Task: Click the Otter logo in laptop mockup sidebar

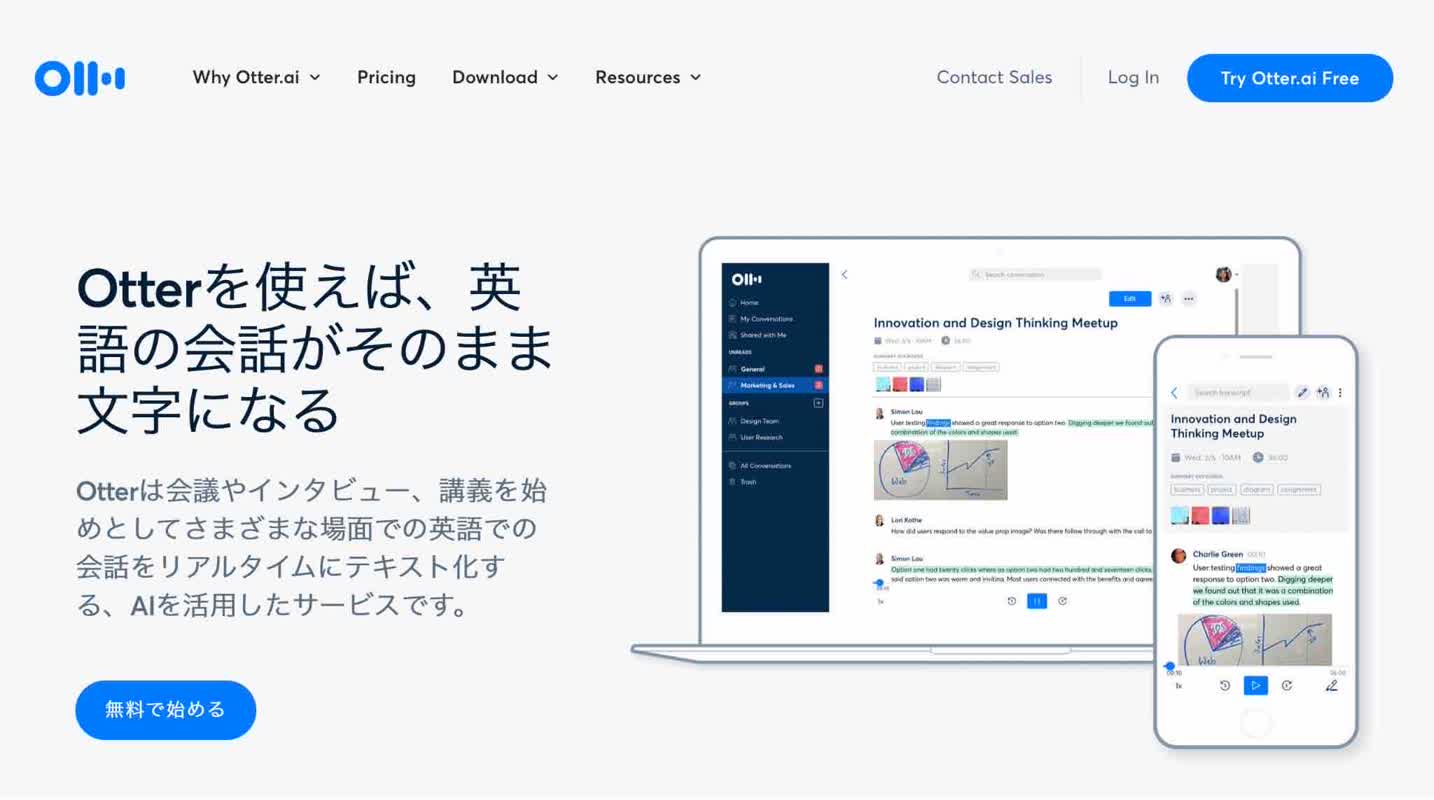Action: pos(746,279)
